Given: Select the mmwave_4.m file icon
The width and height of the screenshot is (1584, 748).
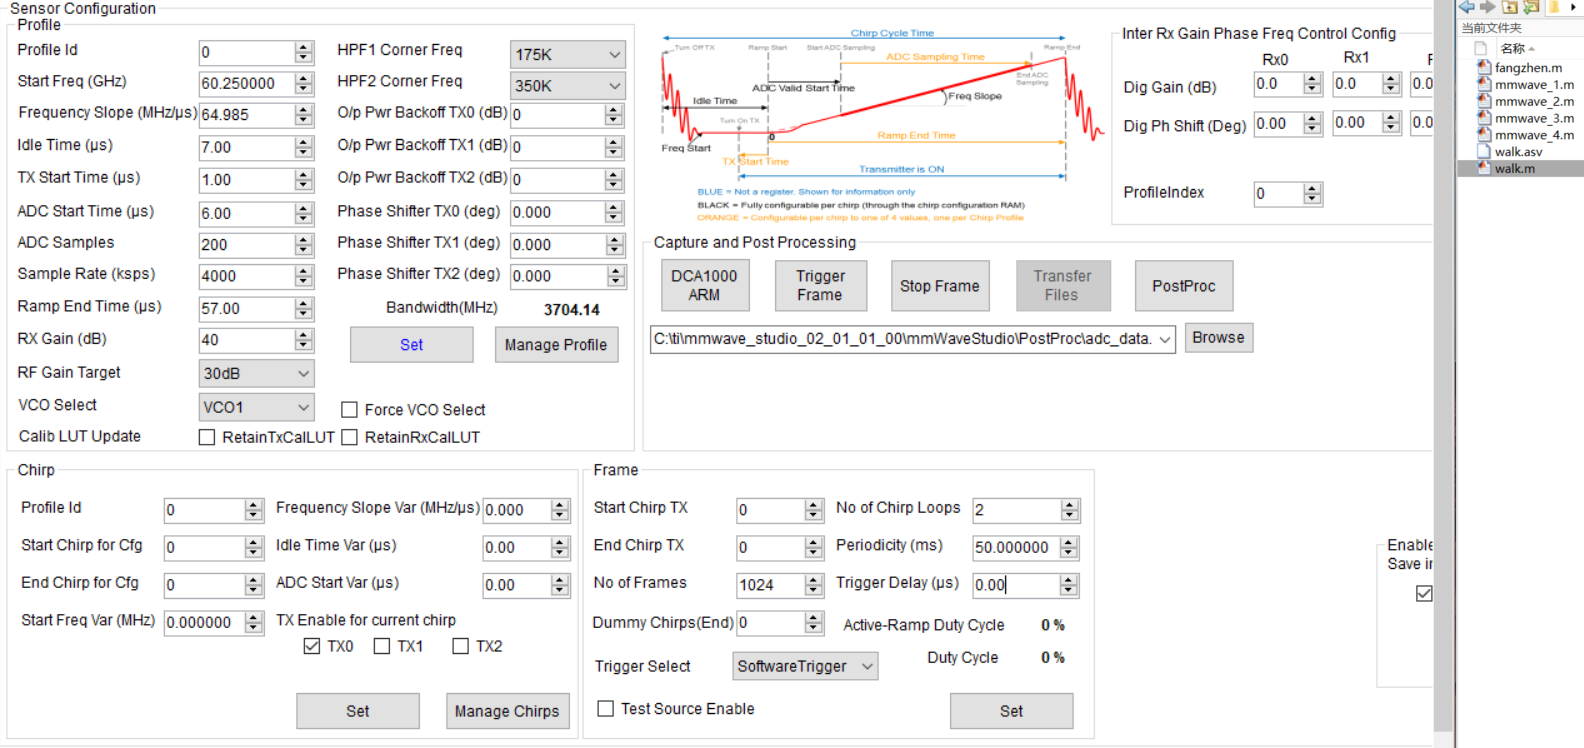Looking at the screenshot, I should point(1485,135).
